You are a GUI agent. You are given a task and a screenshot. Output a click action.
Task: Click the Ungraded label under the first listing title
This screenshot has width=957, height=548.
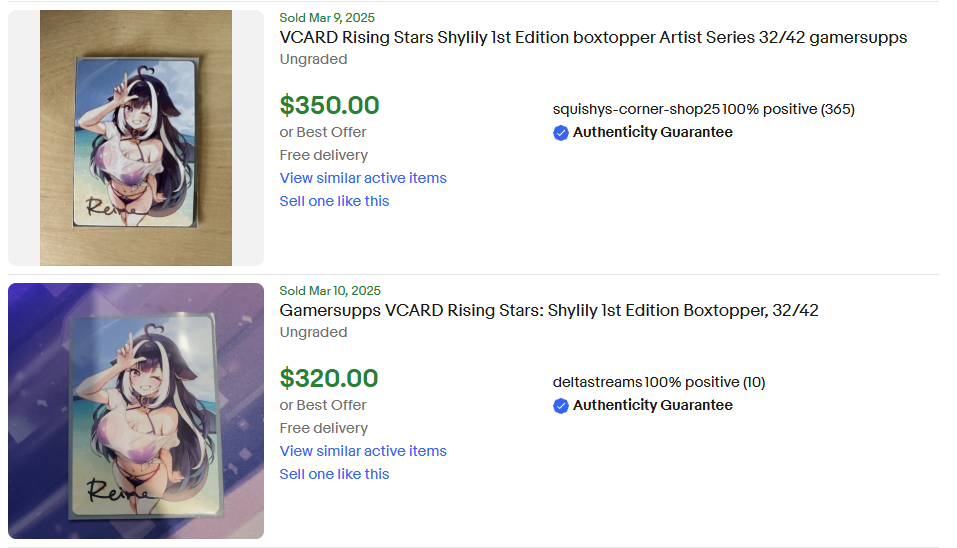(313, 60)
